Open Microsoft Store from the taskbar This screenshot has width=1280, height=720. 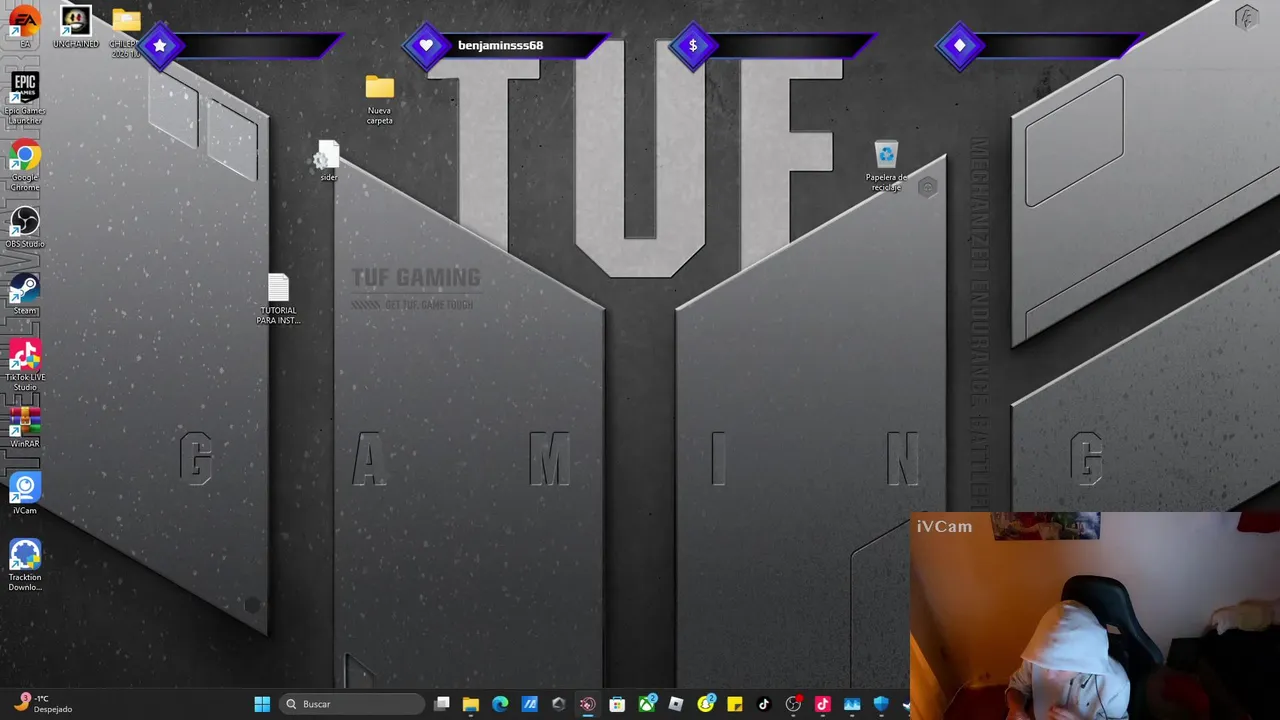(x=617, y=704)
